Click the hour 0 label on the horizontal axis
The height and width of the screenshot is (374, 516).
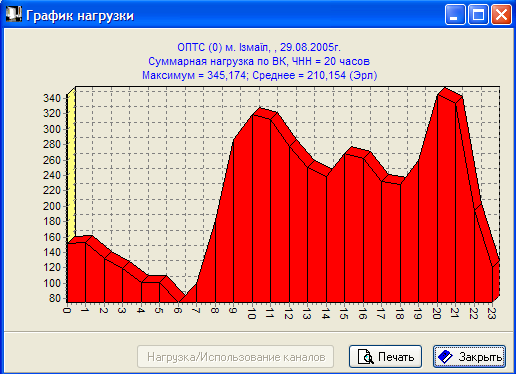point(67,310)
